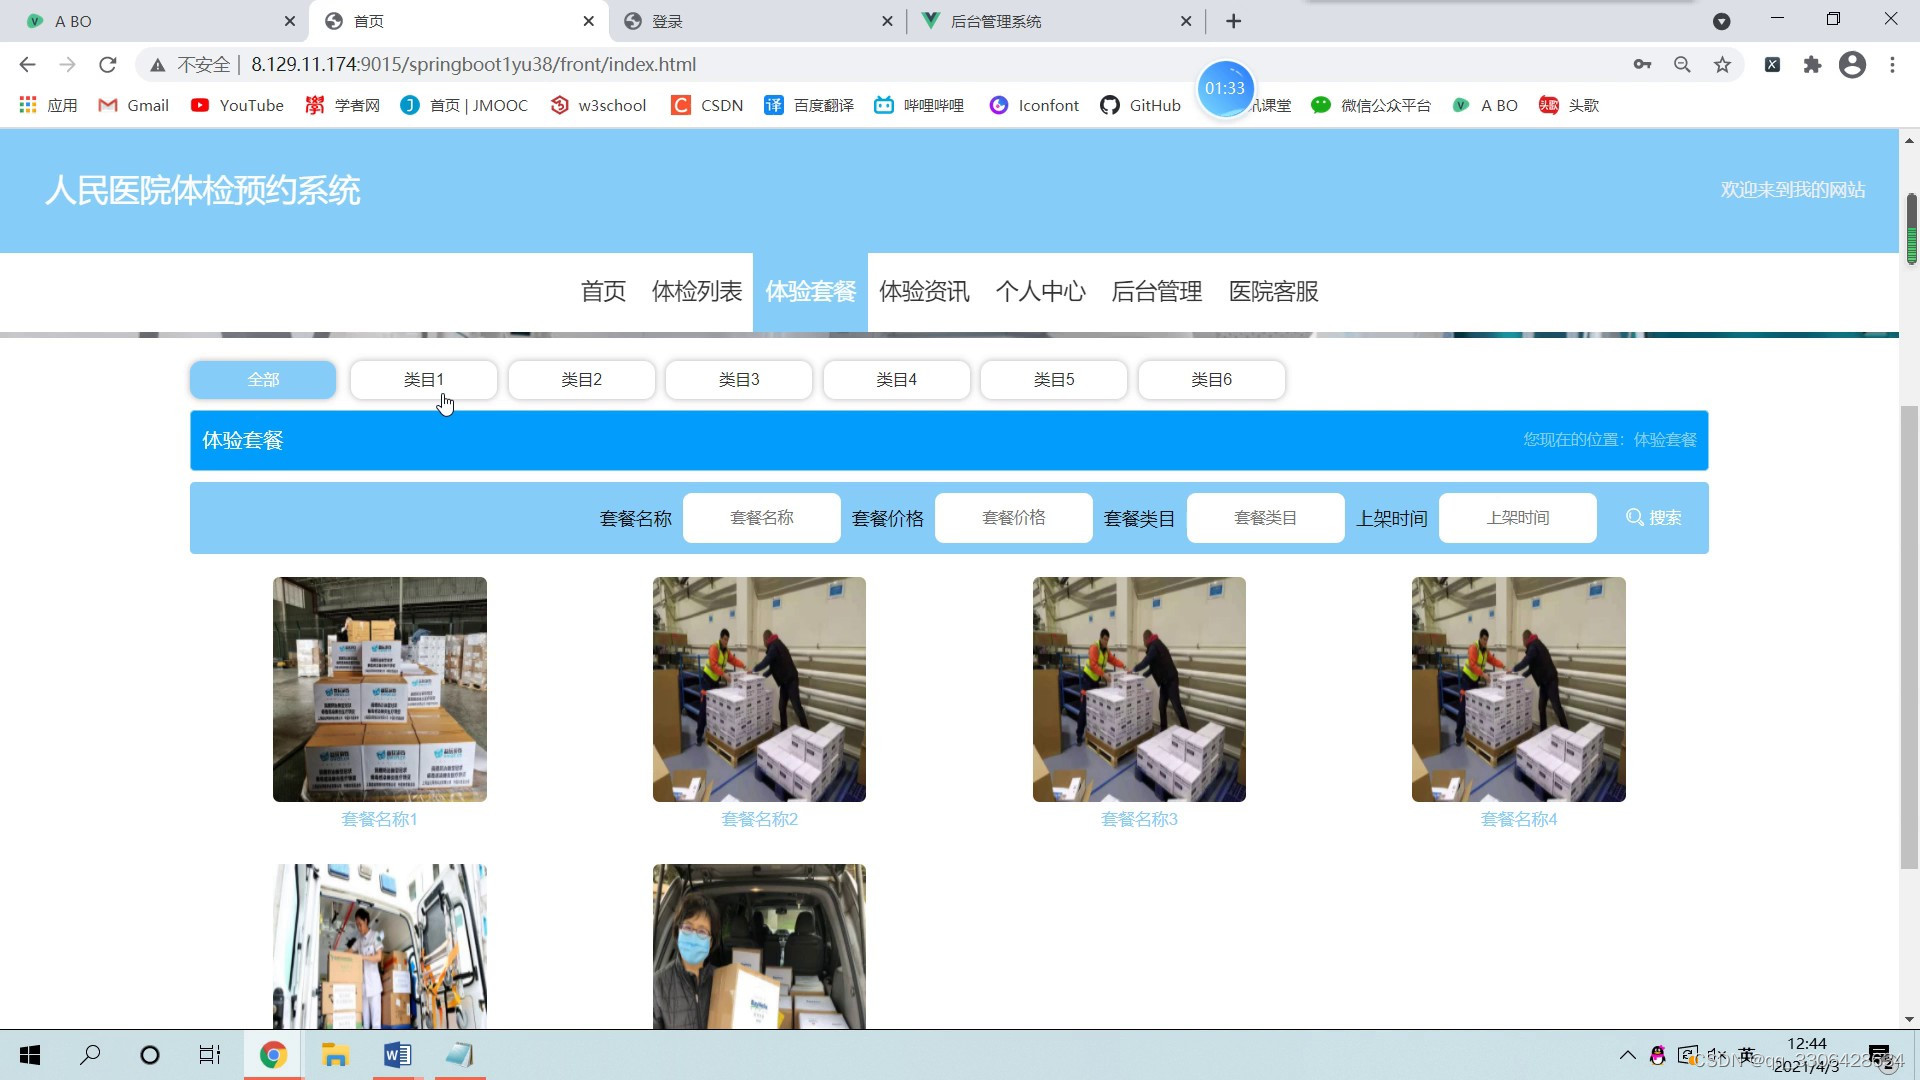Open Word from the Windows taskbar
1920x1080 pixels.
pyautogui.click(x=397, y=1055)
